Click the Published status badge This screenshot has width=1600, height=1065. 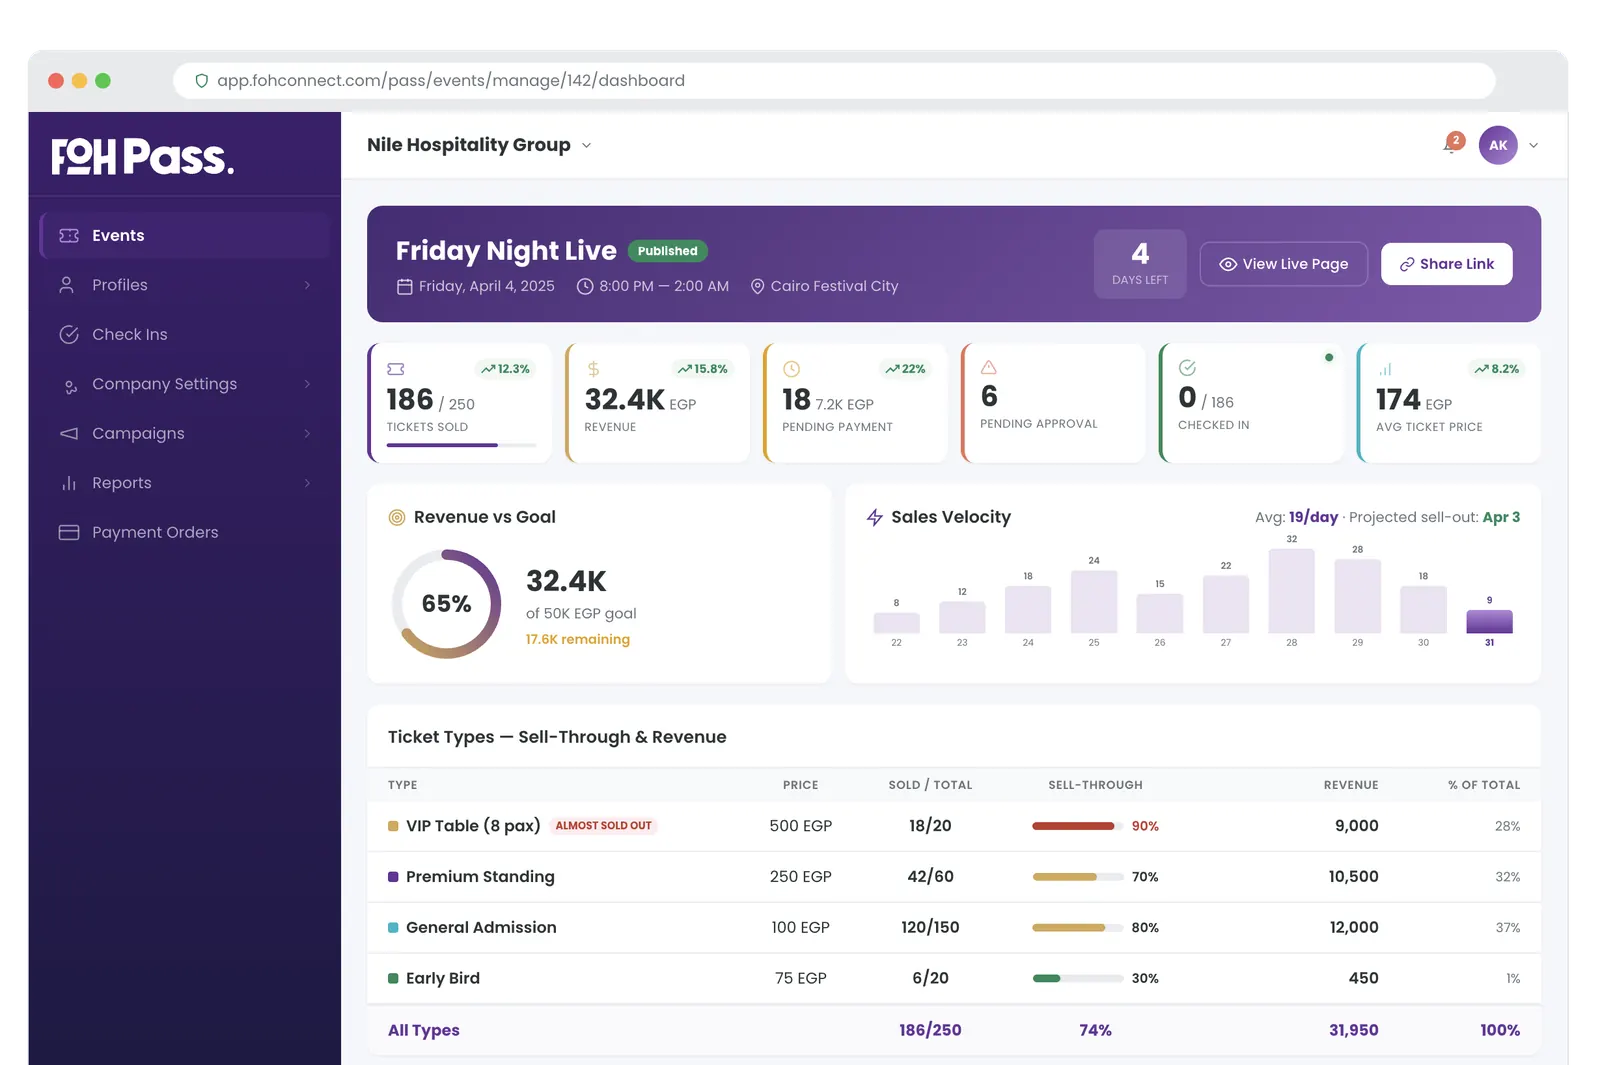click(668, 251)
